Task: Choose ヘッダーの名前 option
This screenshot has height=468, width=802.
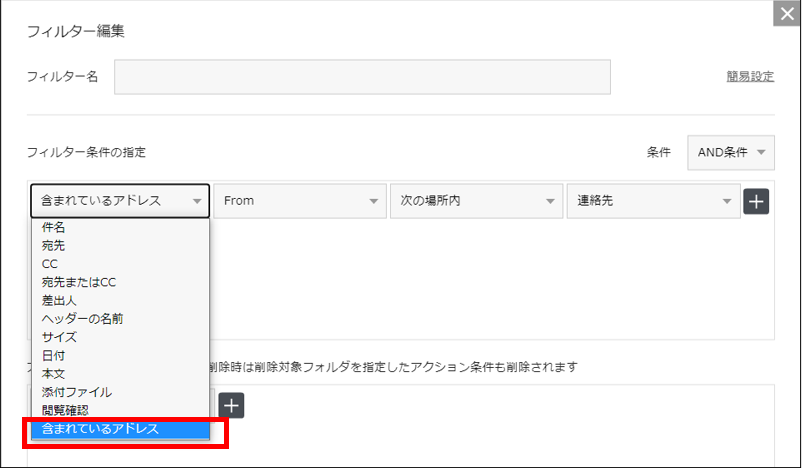Action: point(83,318)
